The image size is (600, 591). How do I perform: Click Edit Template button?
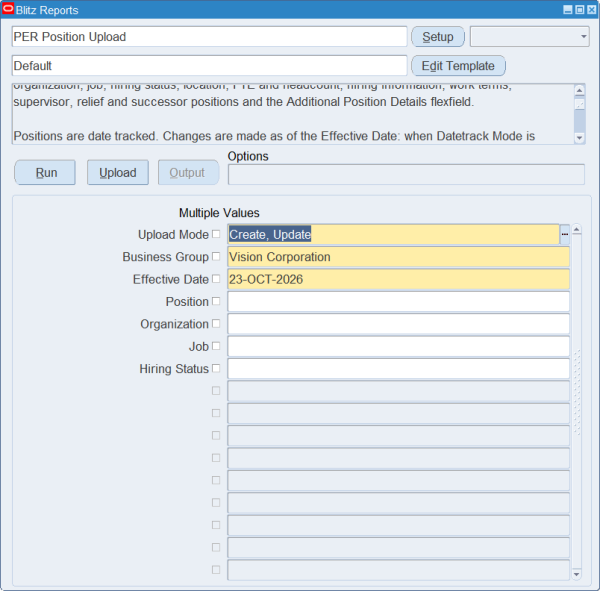tap(458, 66)
